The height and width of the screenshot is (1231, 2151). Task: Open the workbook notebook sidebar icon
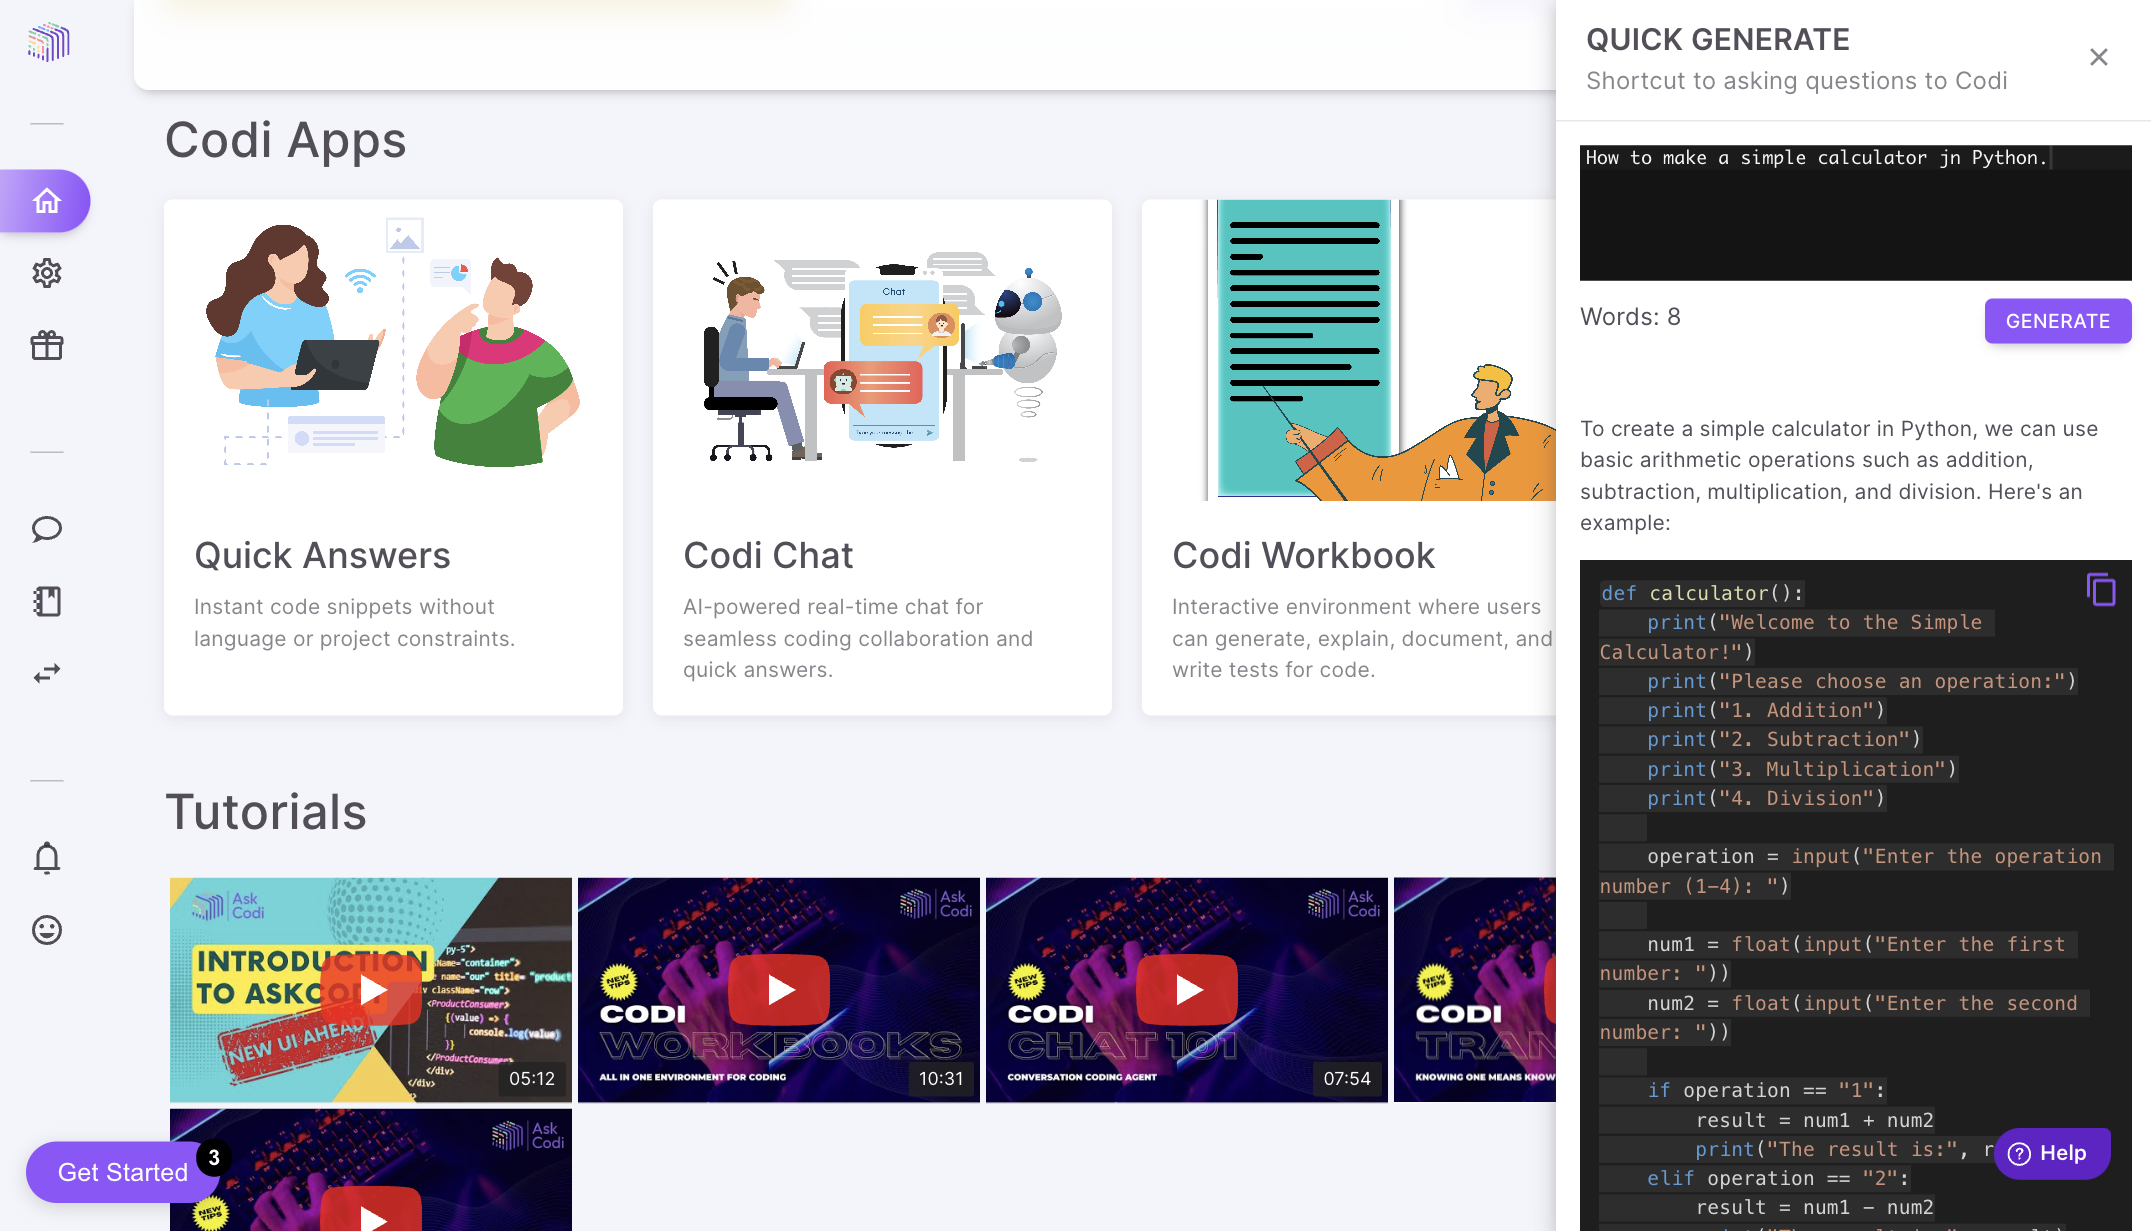[x=47, y=601]
